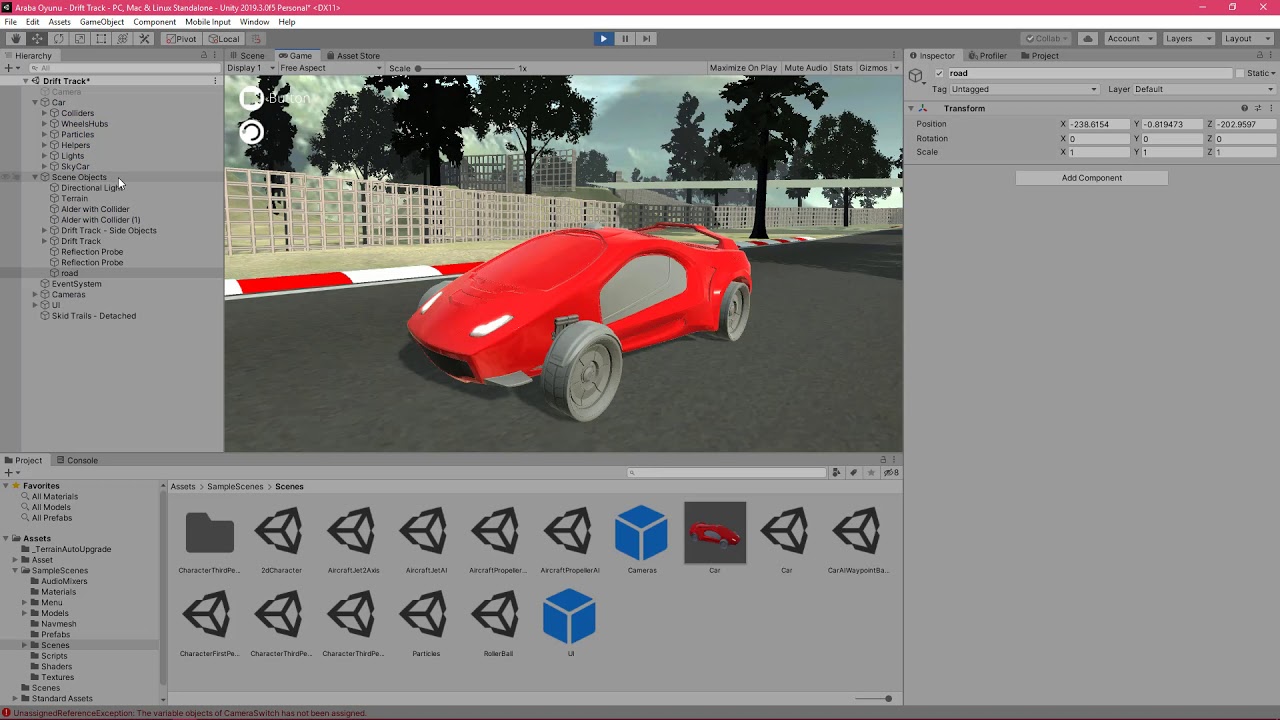Collapse the Scene Objects node
Viewport: 1280px width, 720px height.
tap(35, 177)
